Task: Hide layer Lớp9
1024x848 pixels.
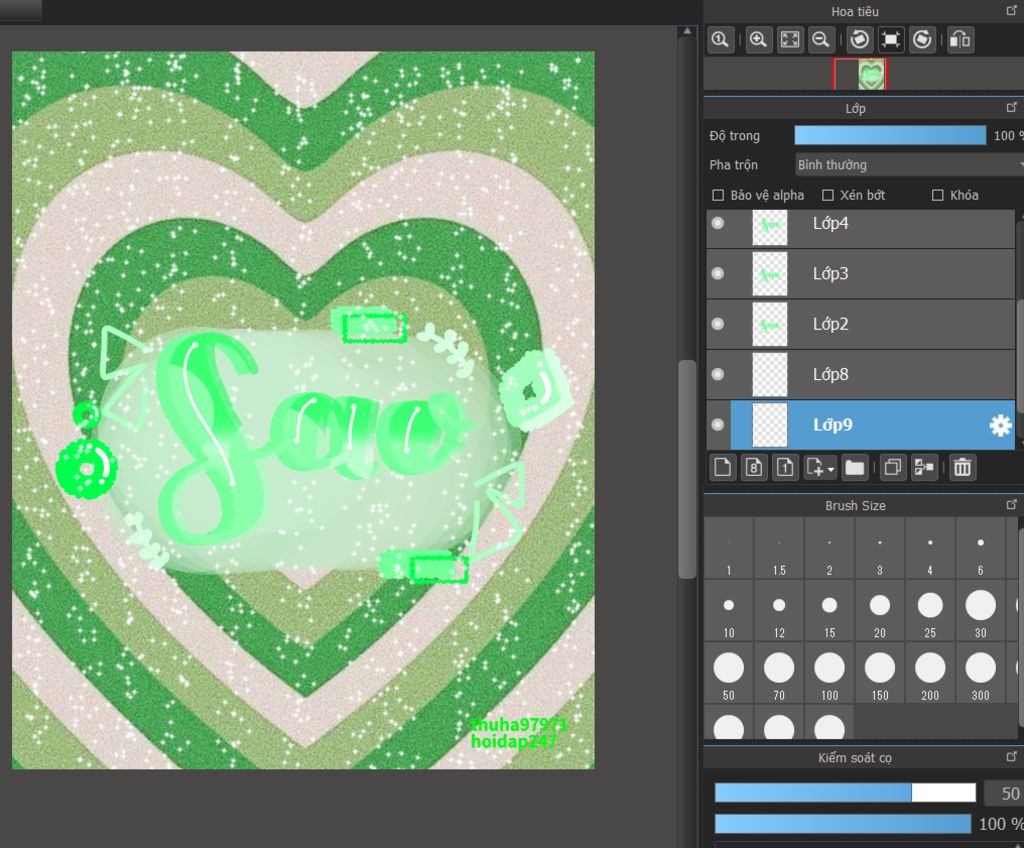Action: pyautogui.click(x=718, y=425)
